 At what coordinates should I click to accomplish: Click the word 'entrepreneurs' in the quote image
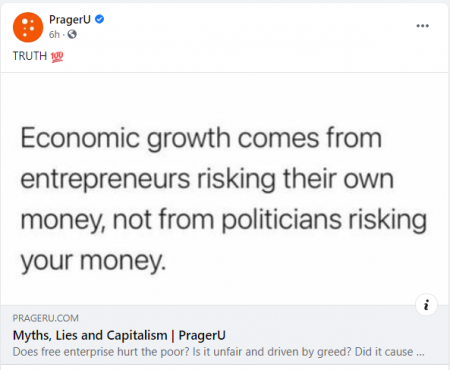click(x=105, y=180)
